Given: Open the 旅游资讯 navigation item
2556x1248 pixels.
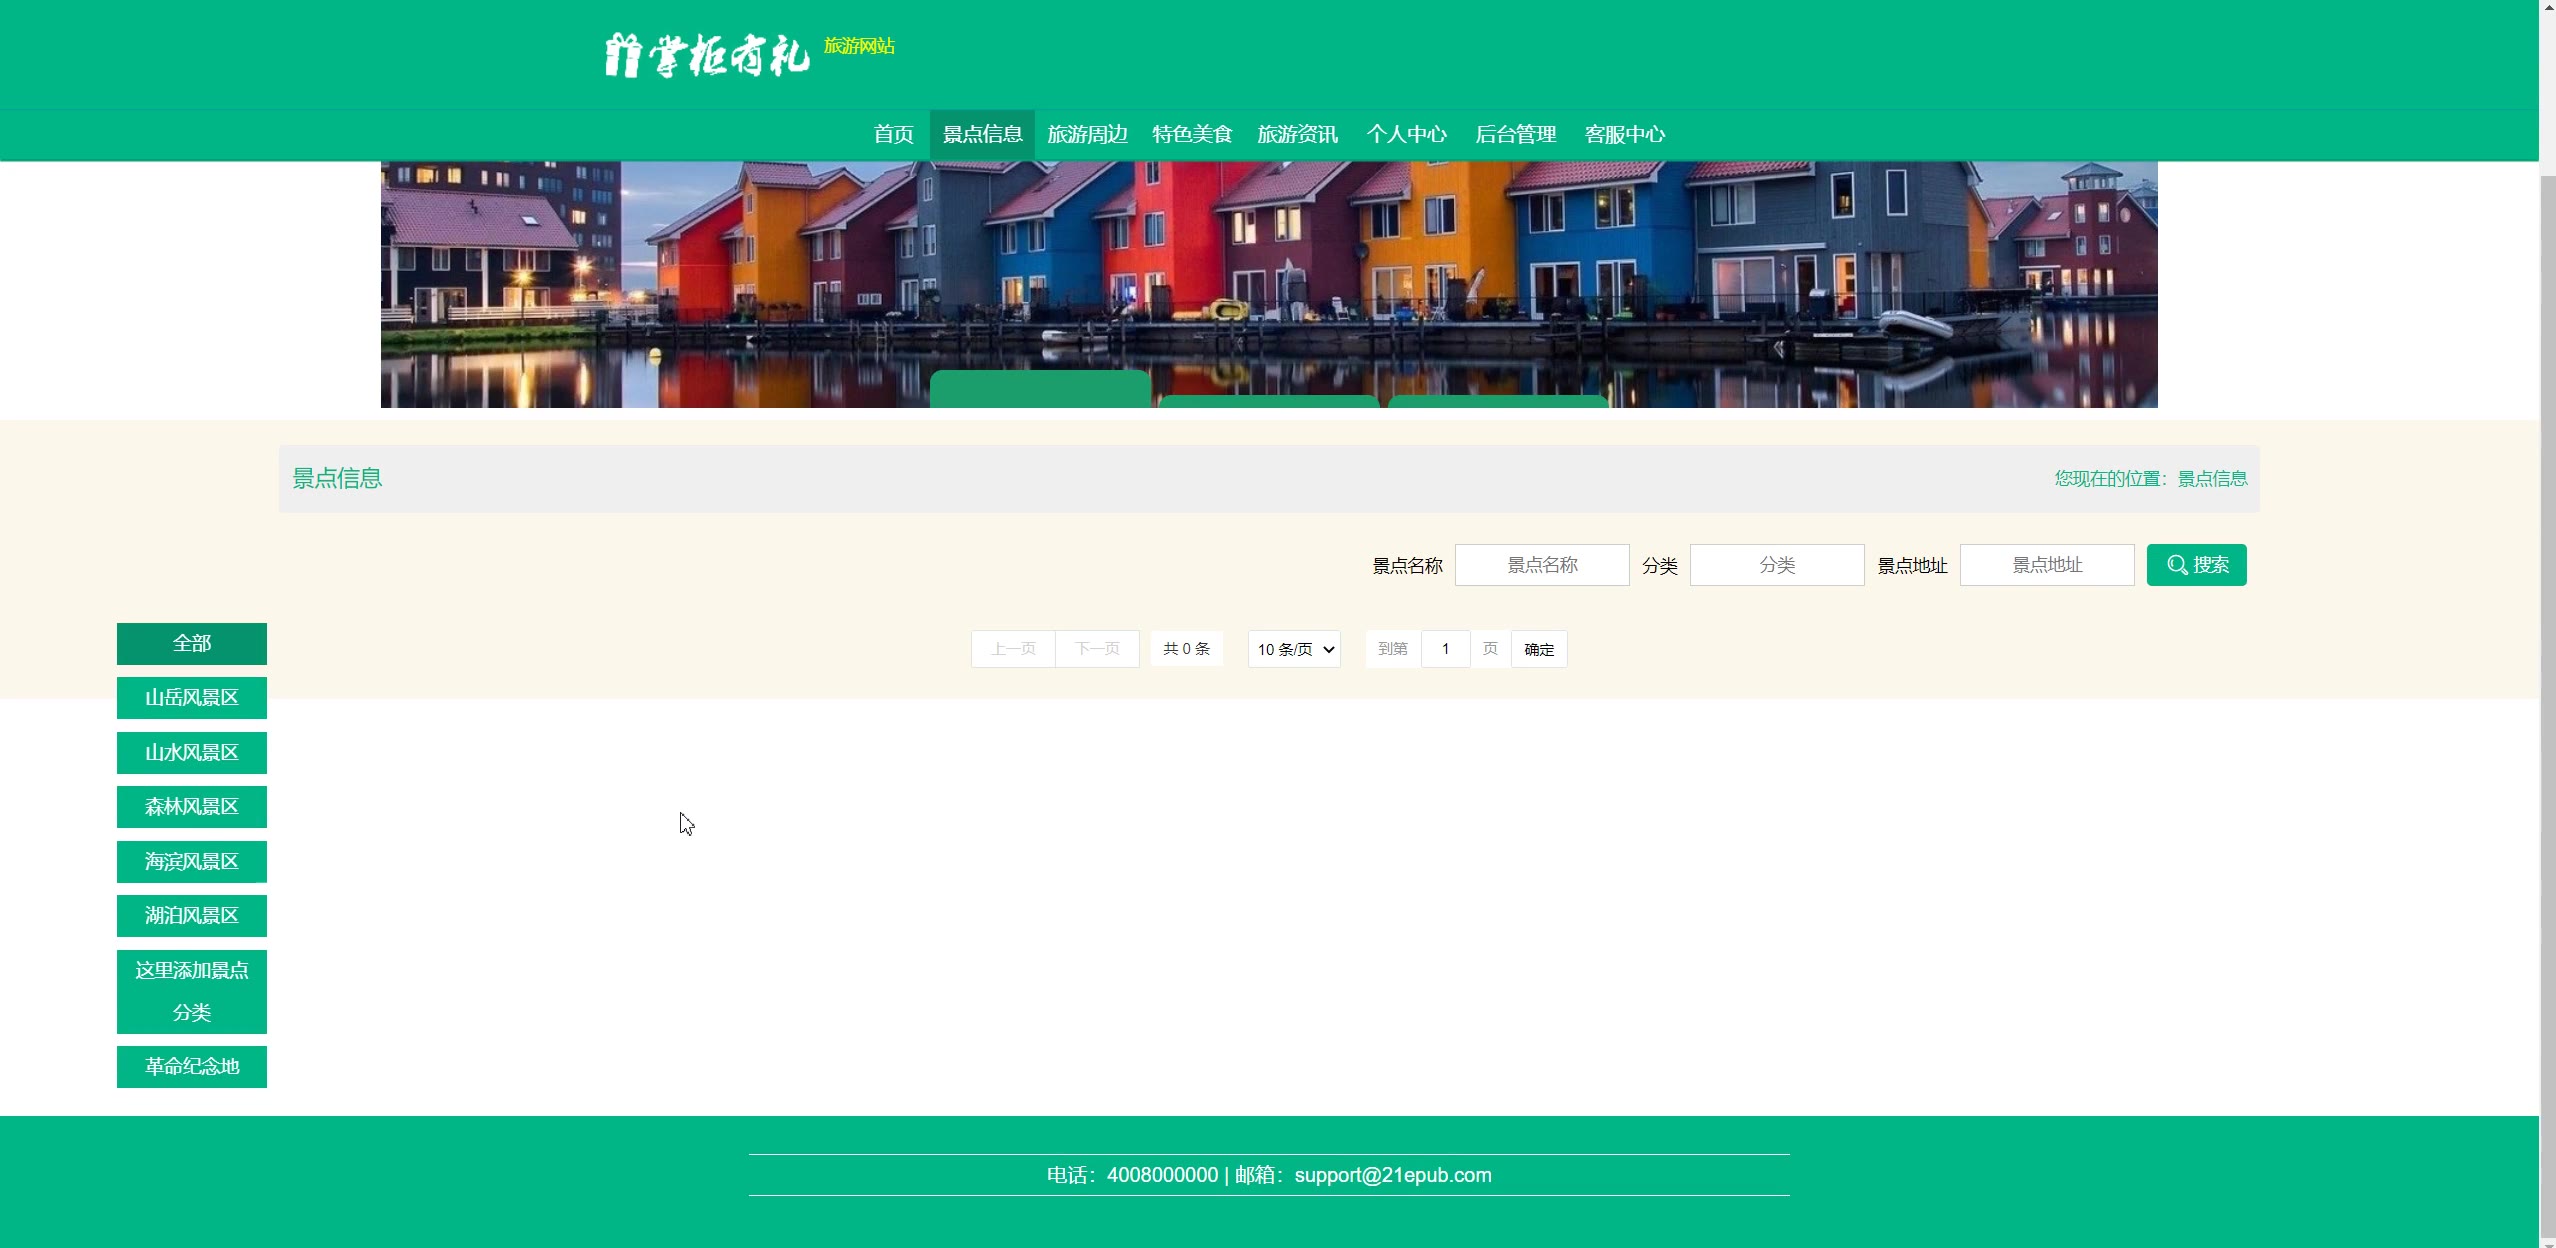Looking at the screenshot, I should pos(1297,134).
